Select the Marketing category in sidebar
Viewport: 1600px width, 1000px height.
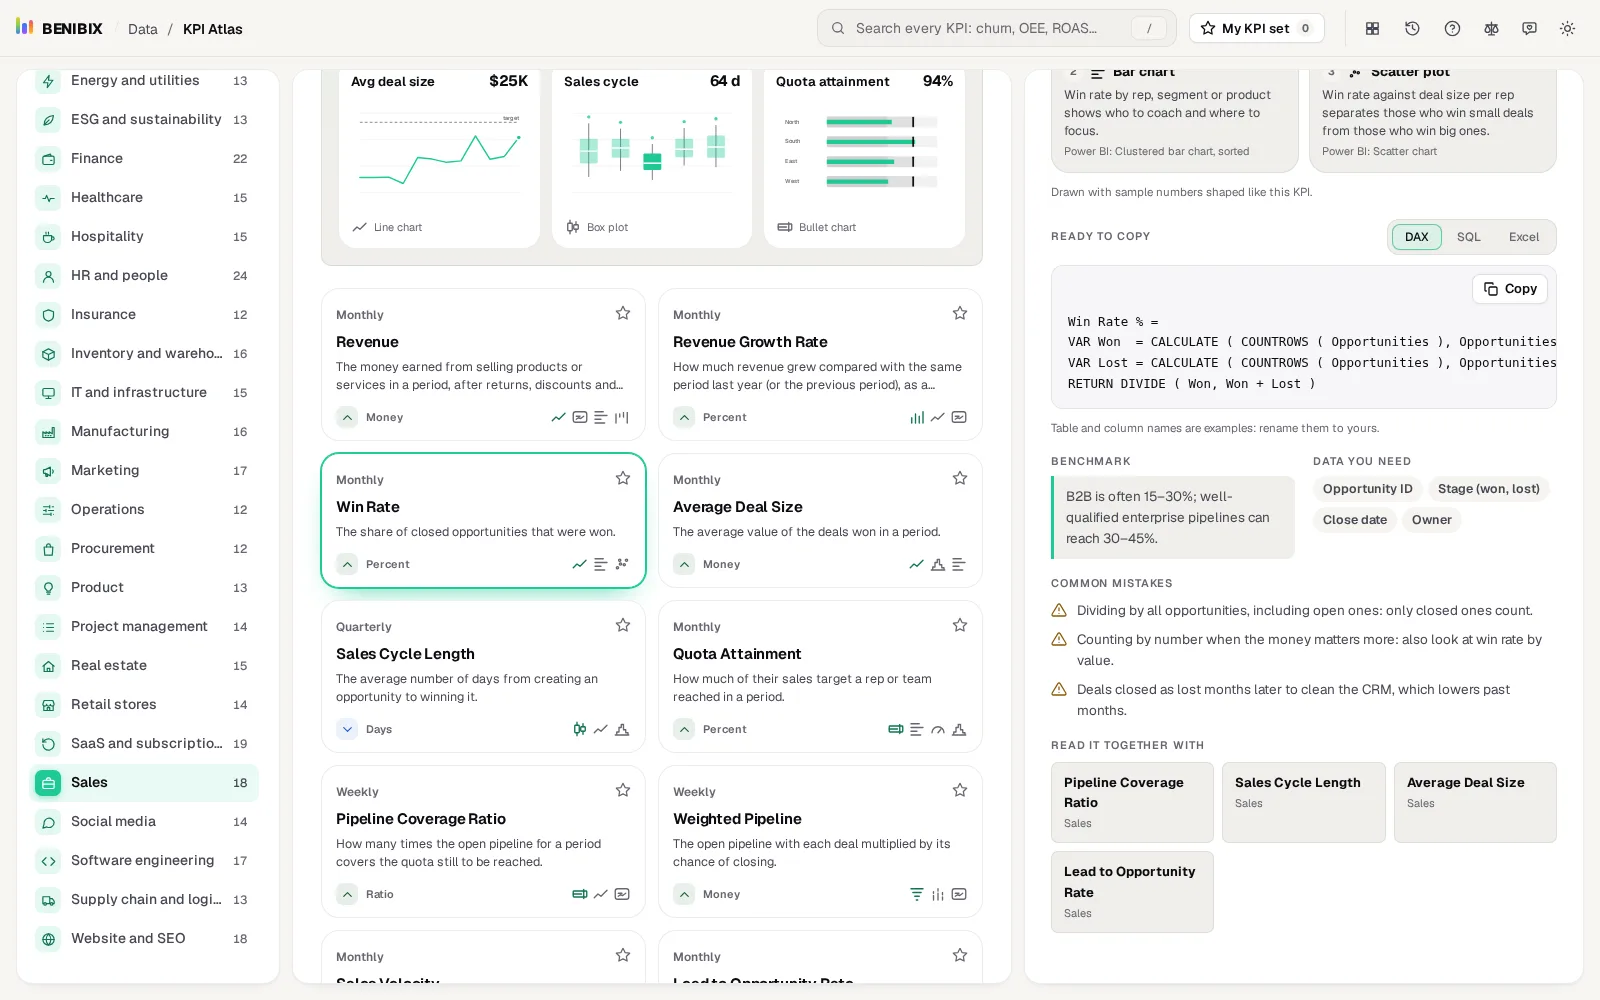click(144, 470)
